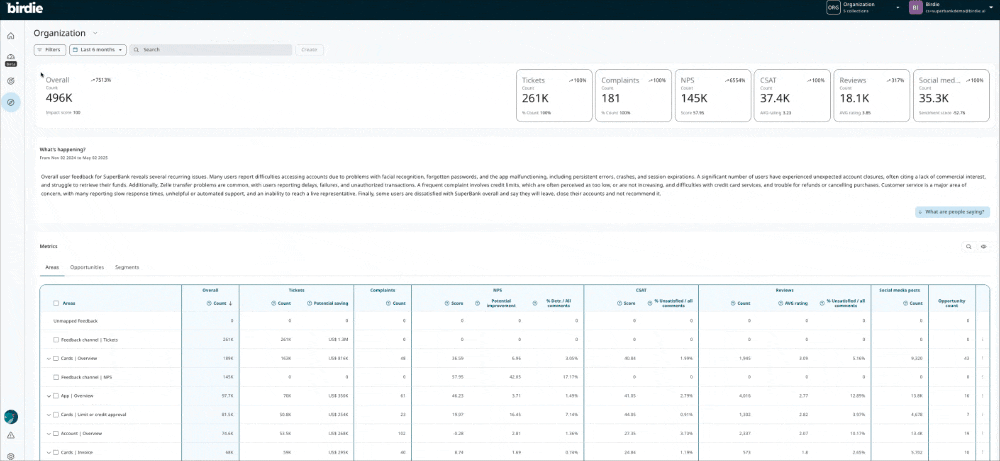Open Organization title dropdown chevron
This screenshot has width=1000, height=461.
point(95,33)
